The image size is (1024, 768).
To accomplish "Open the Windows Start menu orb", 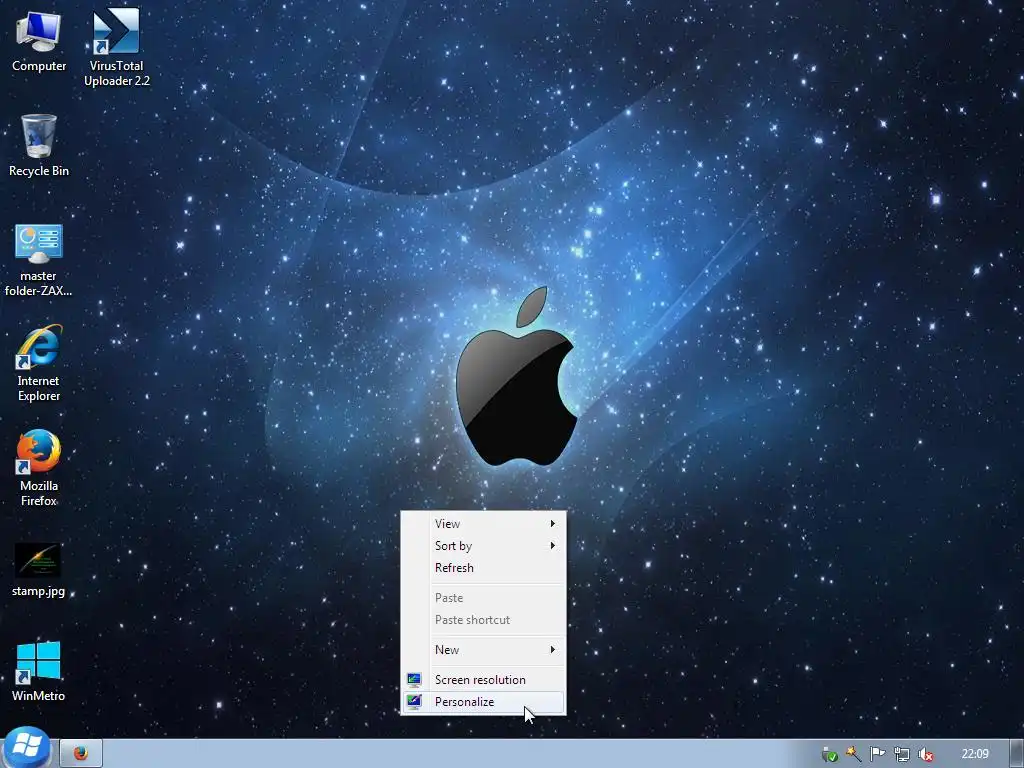I will pyautogui.click(x=26, y=747).
